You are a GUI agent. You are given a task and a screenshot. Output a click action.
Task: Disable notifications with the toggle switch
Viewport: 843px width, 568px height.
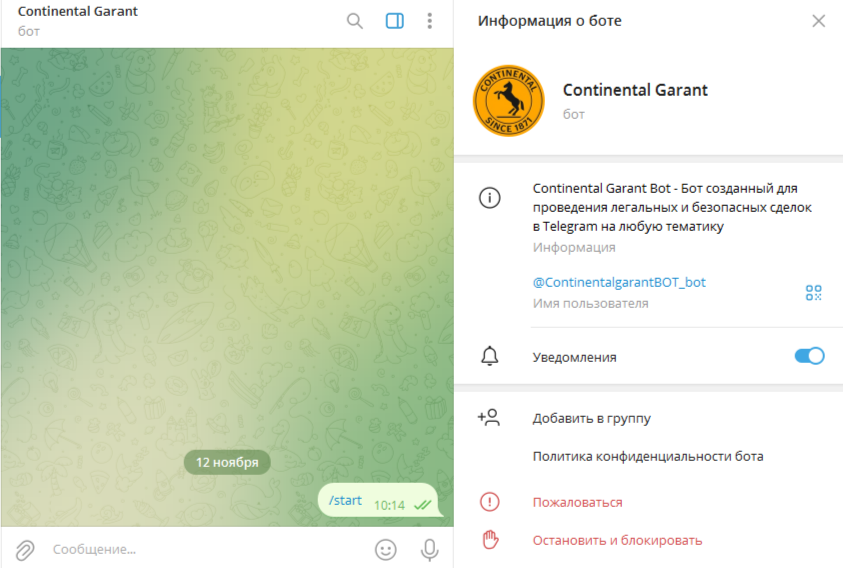coord(809,356)
